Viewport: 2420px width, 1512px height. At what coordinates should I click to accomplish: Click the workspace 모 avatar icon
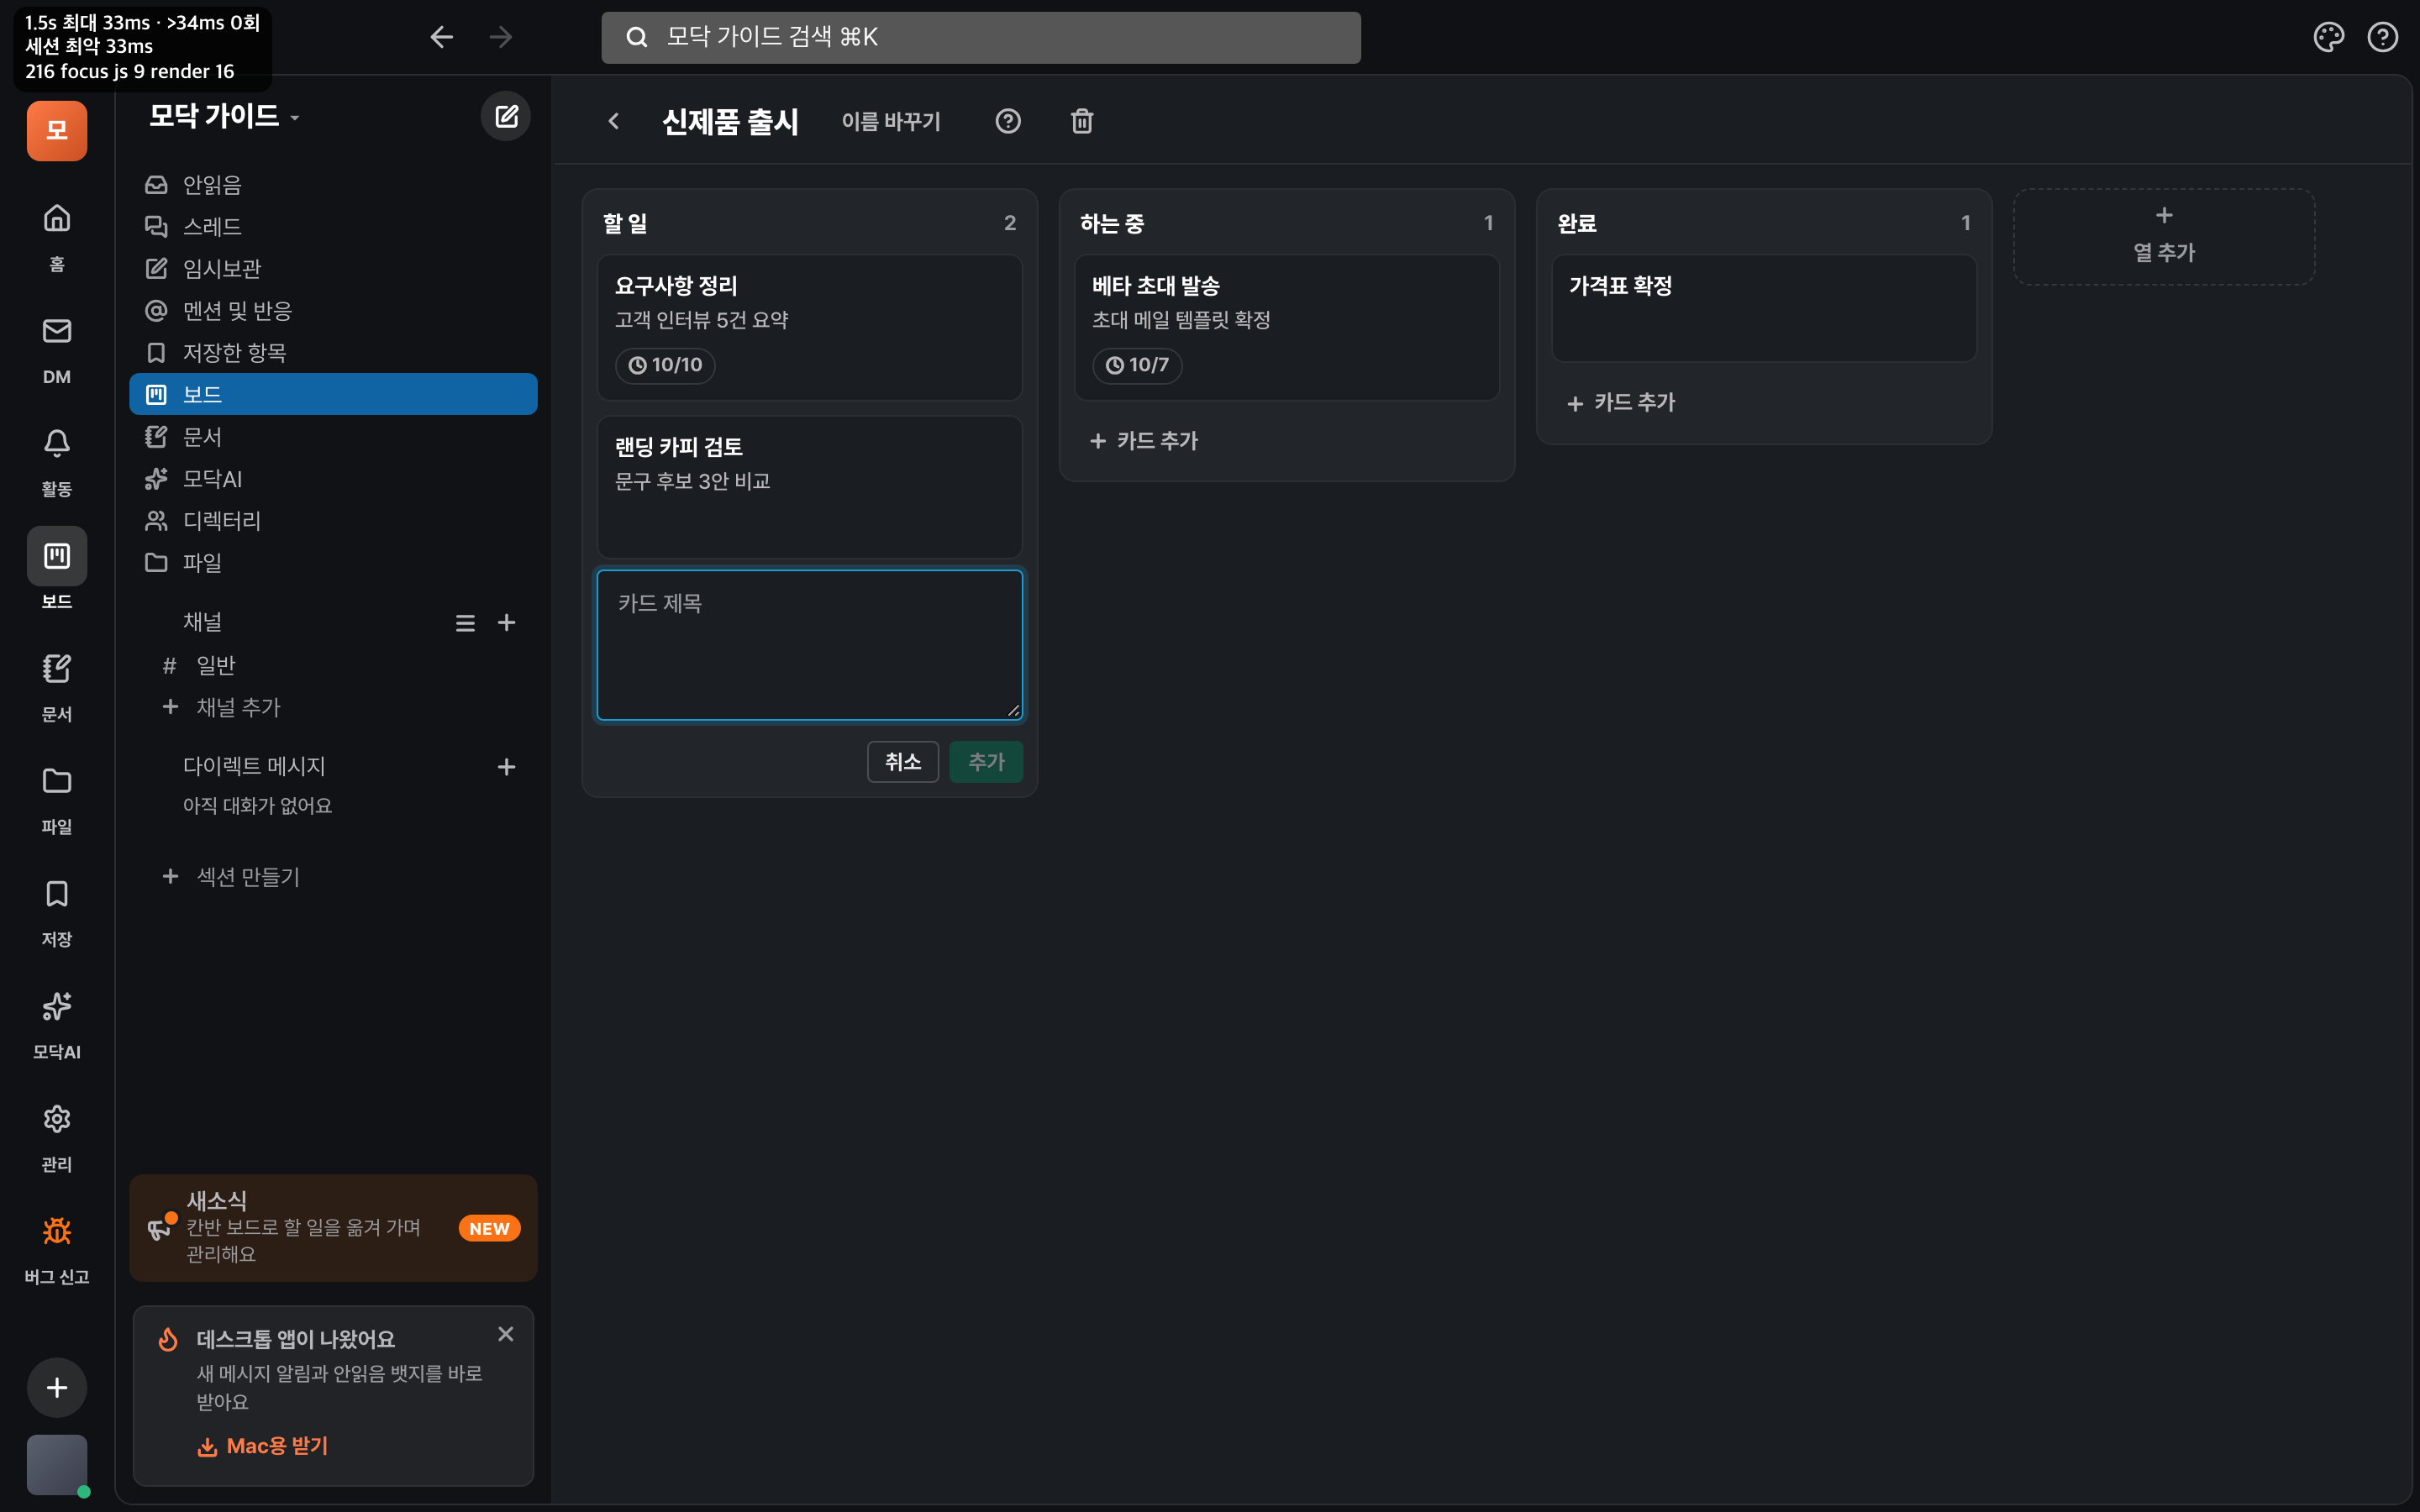coord(57,130)
